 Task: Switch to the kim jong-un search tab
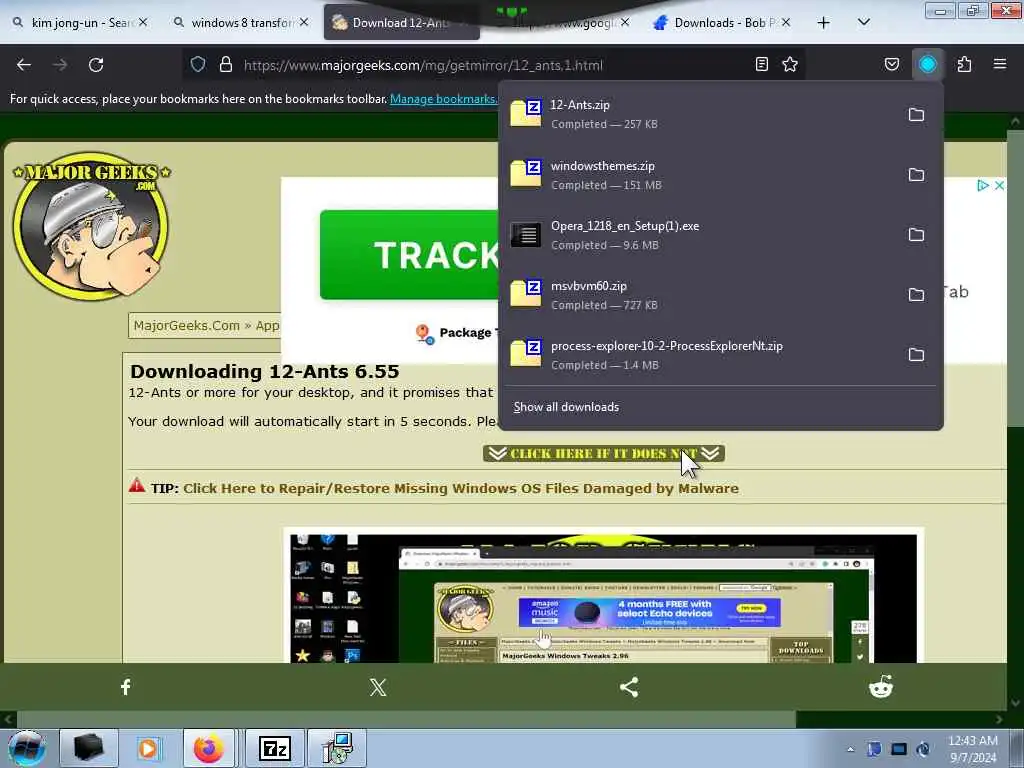coord(80,23)
